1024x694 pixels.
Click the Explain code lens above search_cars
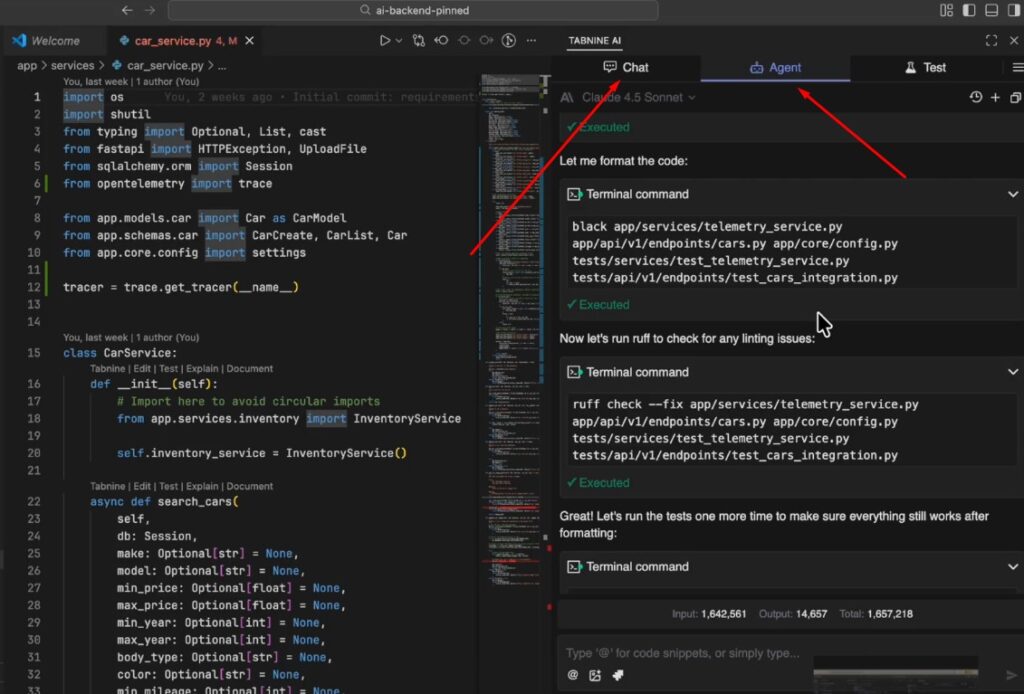tap(202, 486)
